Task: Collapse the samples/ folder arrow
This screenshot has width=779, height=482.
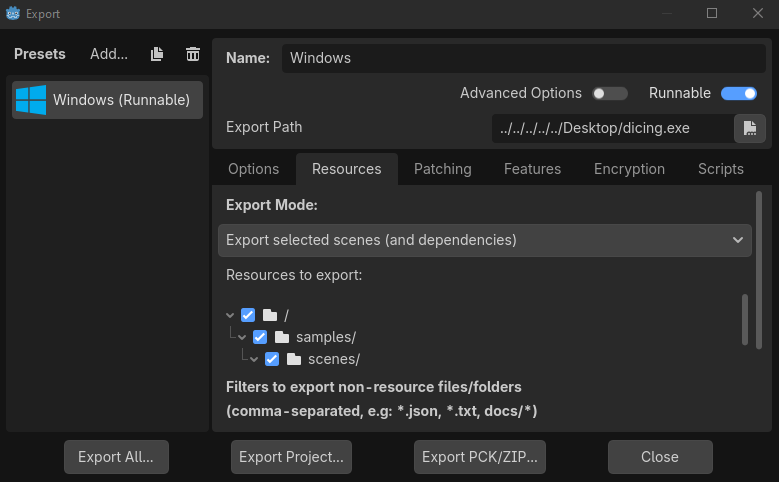Action: click(x=243, y=337)
